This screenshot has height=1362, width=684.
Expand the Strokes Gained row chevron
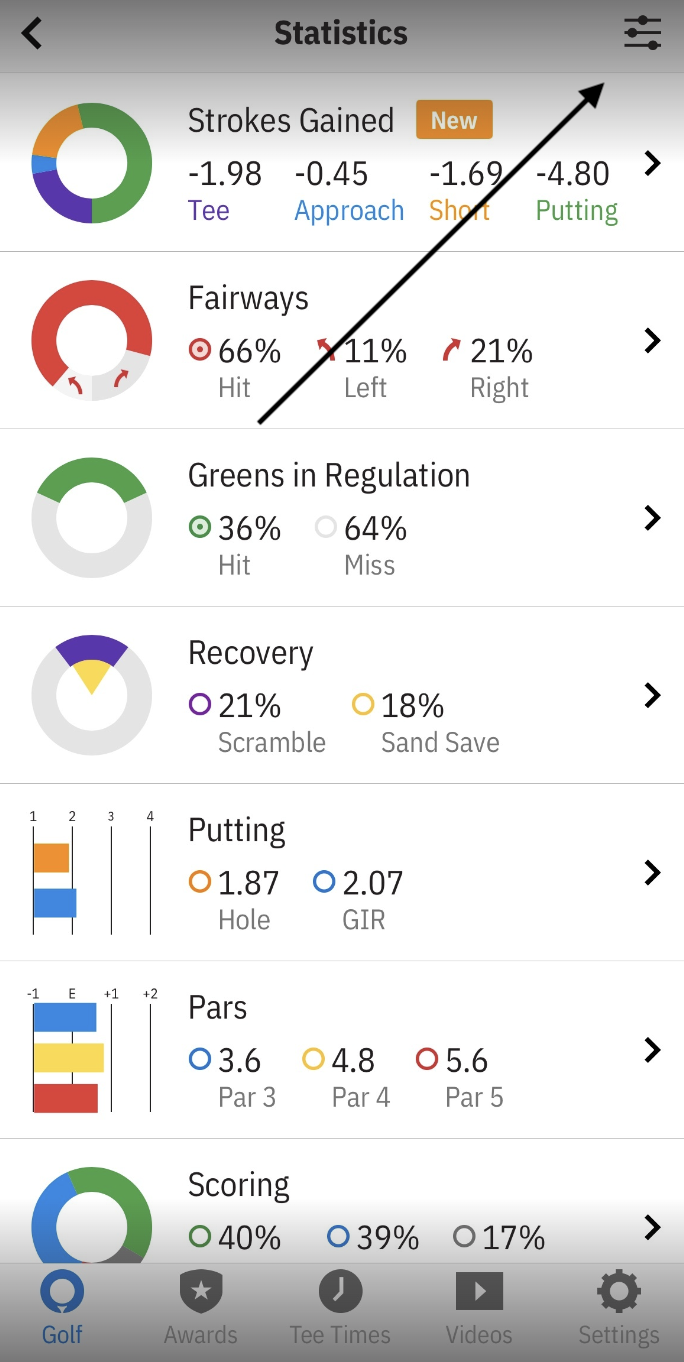pos(653,163)
